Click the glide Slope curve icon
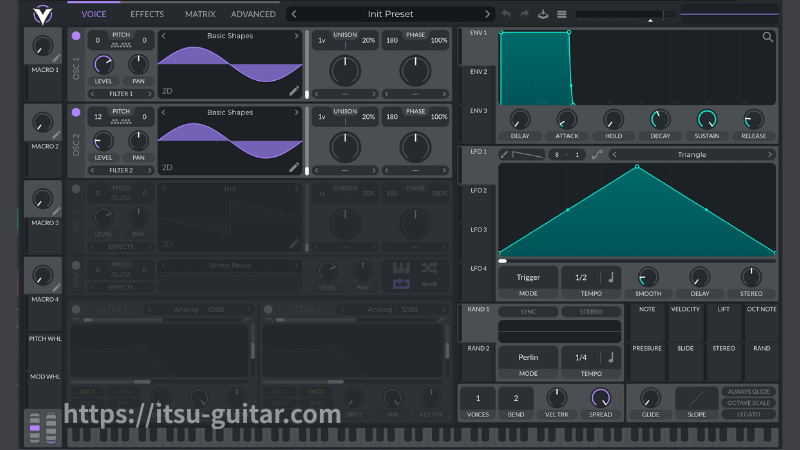Image resolution: width=800 pixels, height=450 pixels. tap(696, 398)
